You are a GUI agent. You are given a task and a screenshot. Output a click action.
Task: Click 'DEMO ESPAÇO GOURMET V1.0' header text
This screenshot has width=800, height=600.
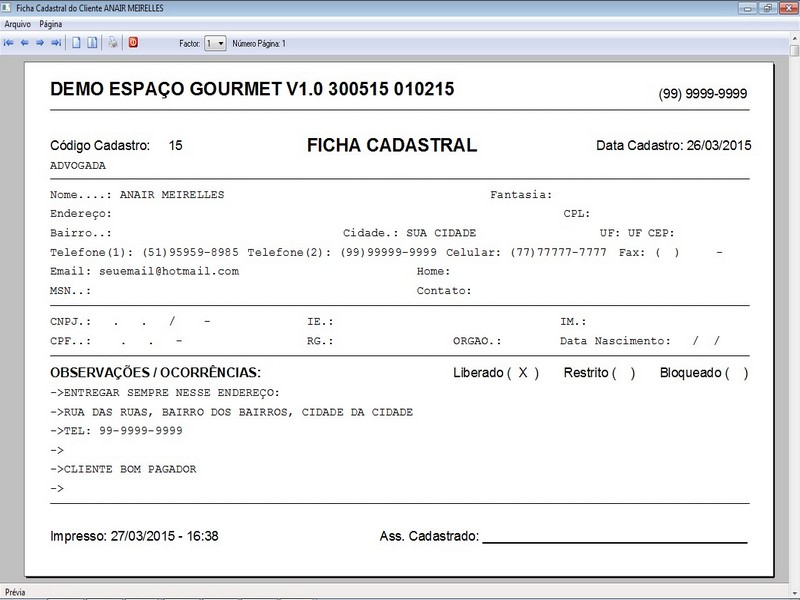coord(186,89)
